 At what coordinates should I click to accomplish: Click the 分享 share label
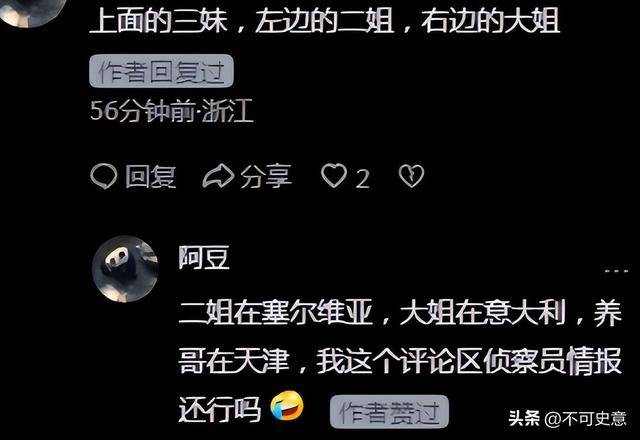point(266,177)
